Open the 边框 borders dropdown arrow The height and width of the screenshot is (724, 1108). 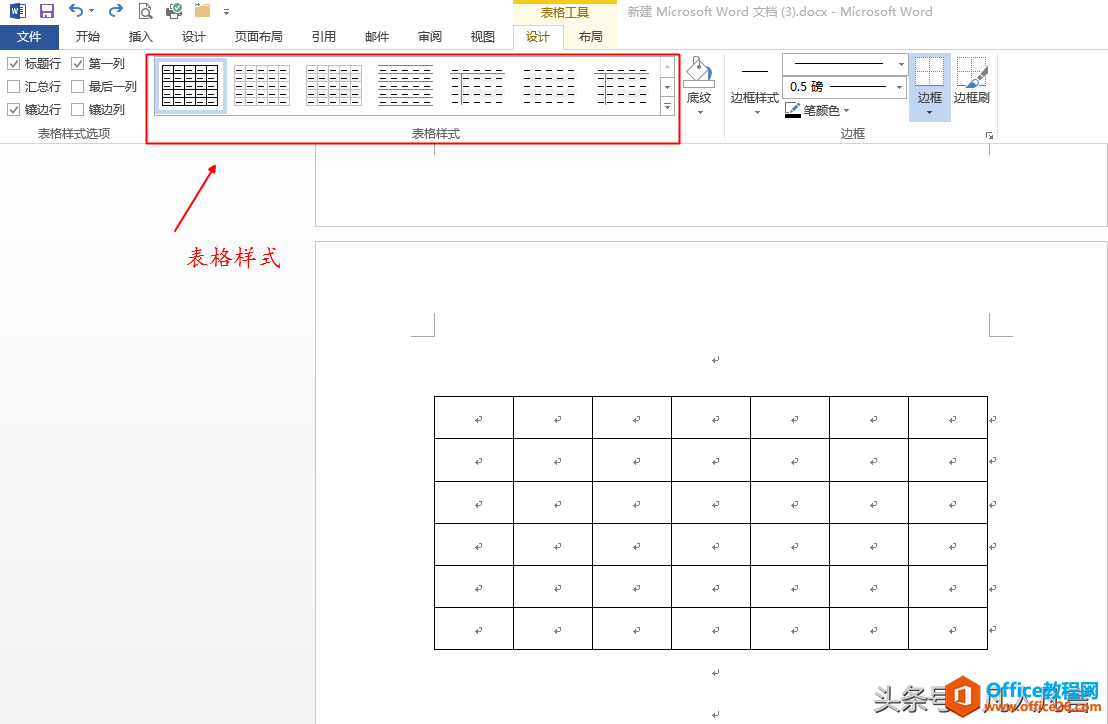(x=929, y=113)
